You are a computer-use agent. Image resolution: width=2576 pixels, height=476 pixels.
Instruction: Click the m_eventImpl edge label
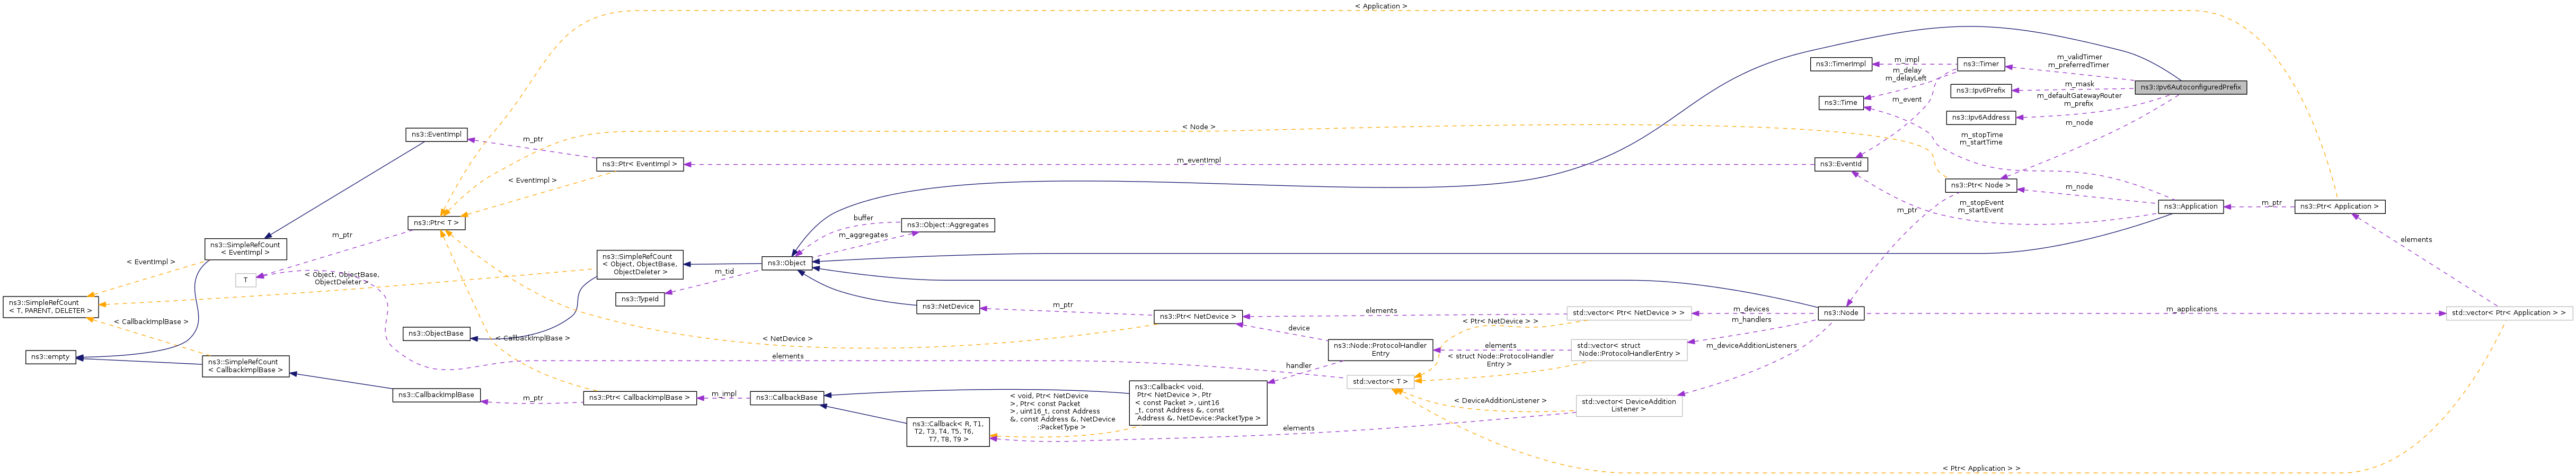click(x=1198, y=160)
